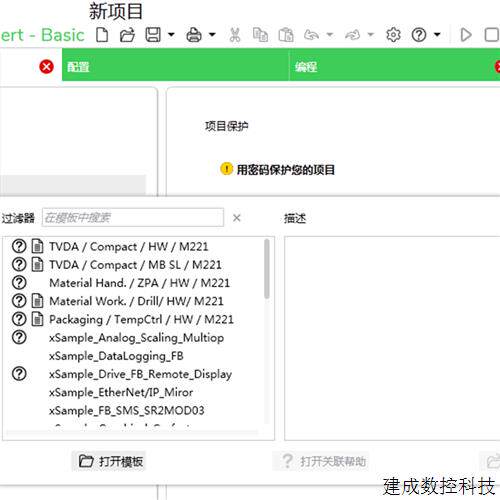Click the template list vertical scrollbar

coord(267,268)
